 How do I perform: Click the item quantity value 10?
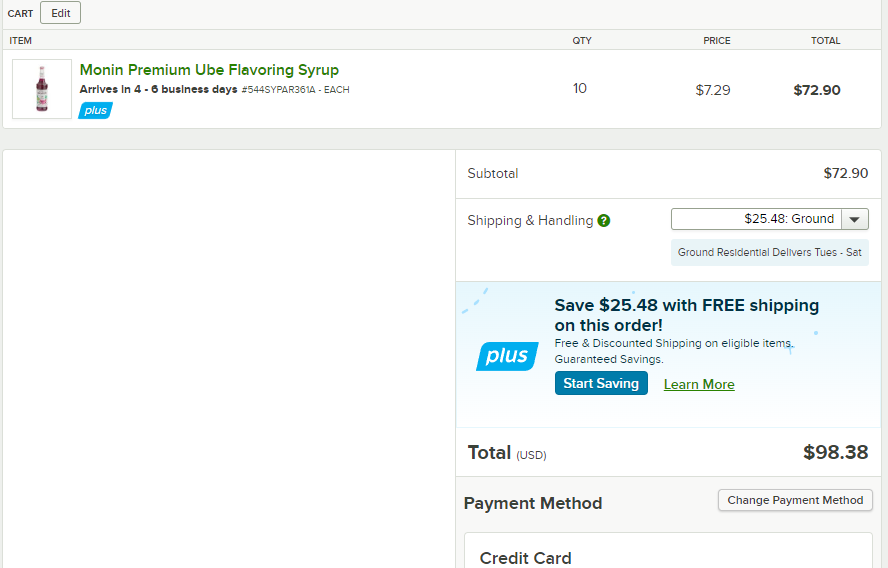click(x=579, y=88)
